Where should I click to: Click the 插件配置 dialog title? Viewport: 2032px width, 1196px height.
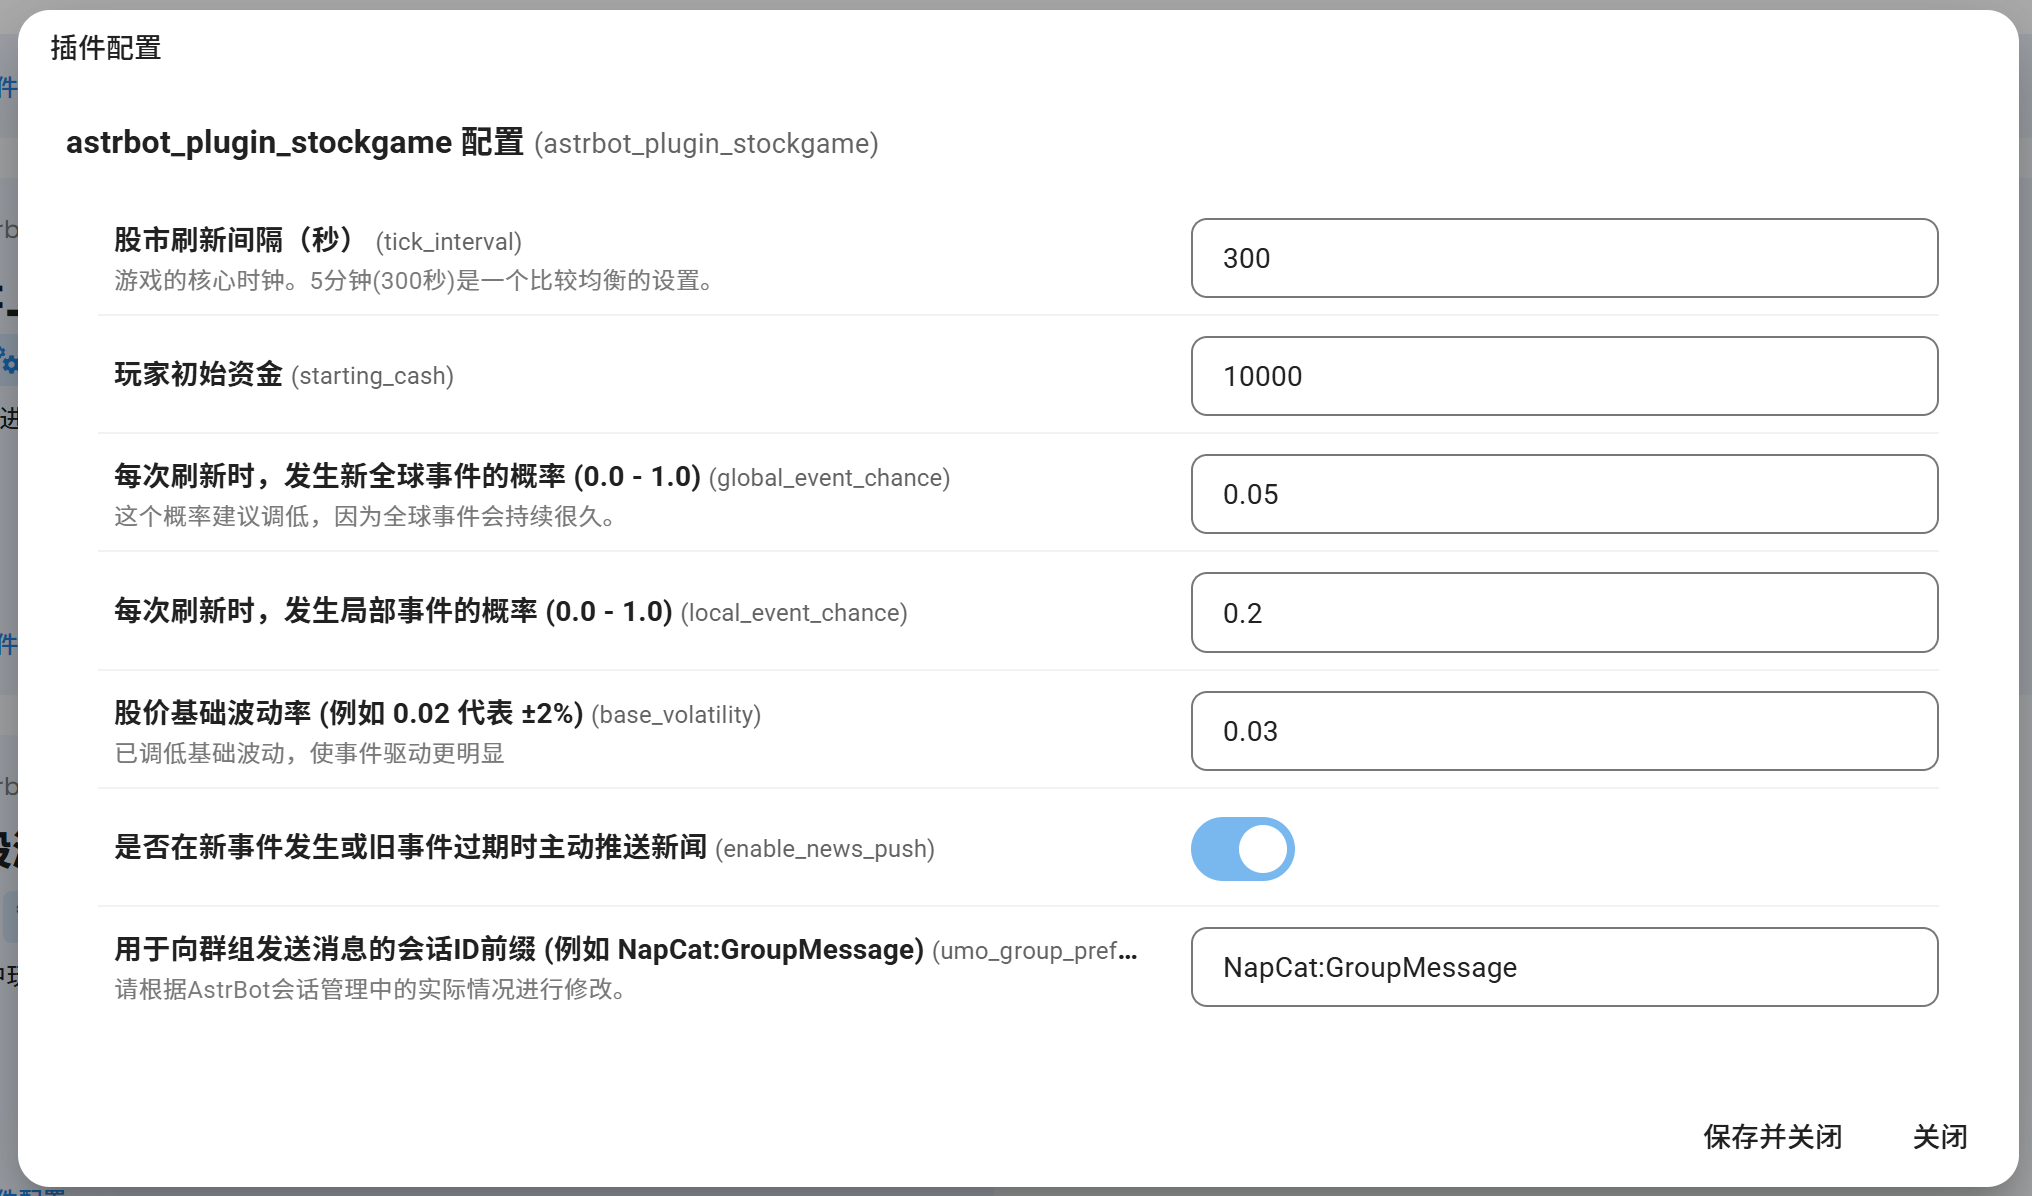coord(106,48)
